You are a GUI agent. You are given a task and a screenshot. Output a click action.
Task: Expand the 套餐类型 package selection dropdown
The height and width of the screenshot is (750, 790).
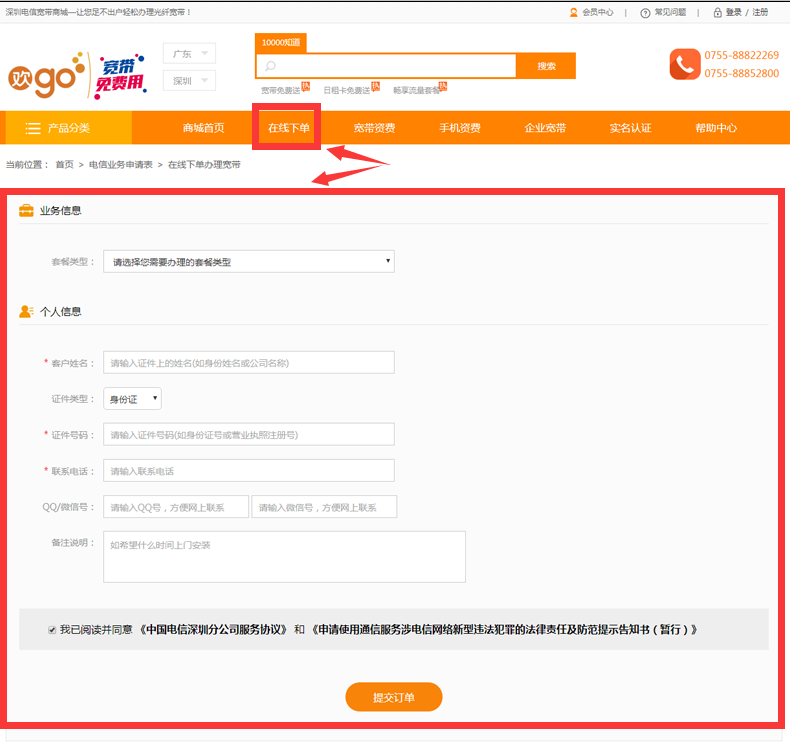(x=249, y=262)
